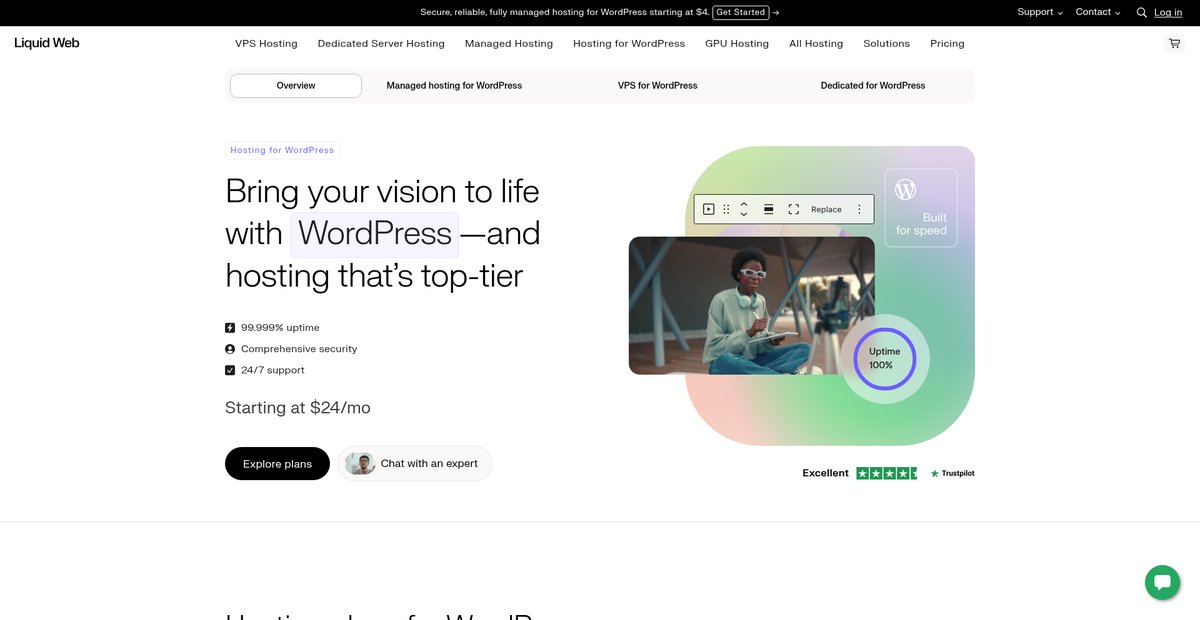Open the green live chat widget
Screen dimensions: 1200x620
coord(1162,582)
